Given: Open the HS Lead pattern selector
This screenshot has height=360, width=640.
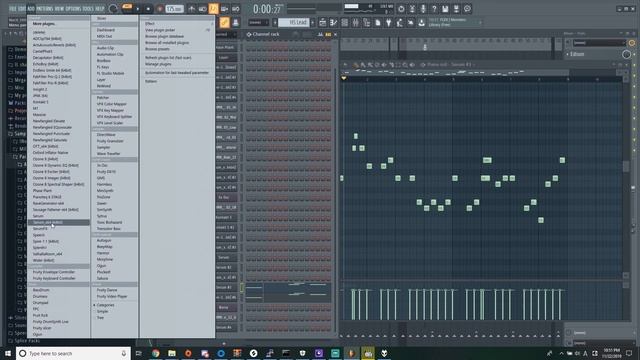Looking at the screenshot, I should 293,22.
